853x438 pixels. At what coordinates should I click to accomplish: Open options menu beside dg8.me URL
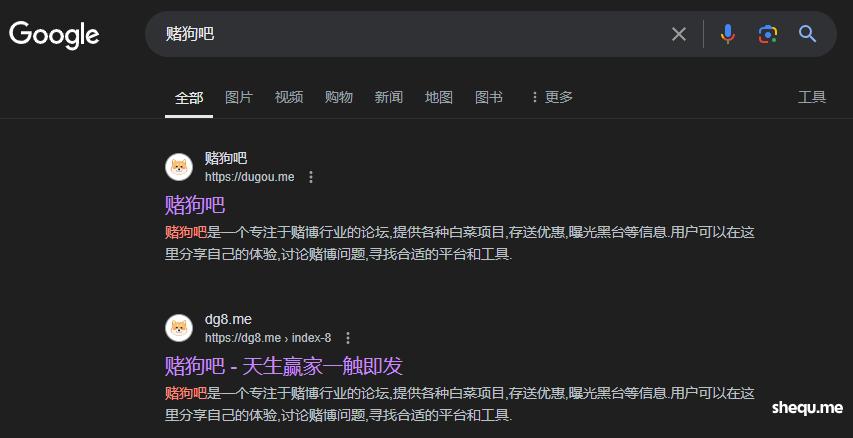348,338
